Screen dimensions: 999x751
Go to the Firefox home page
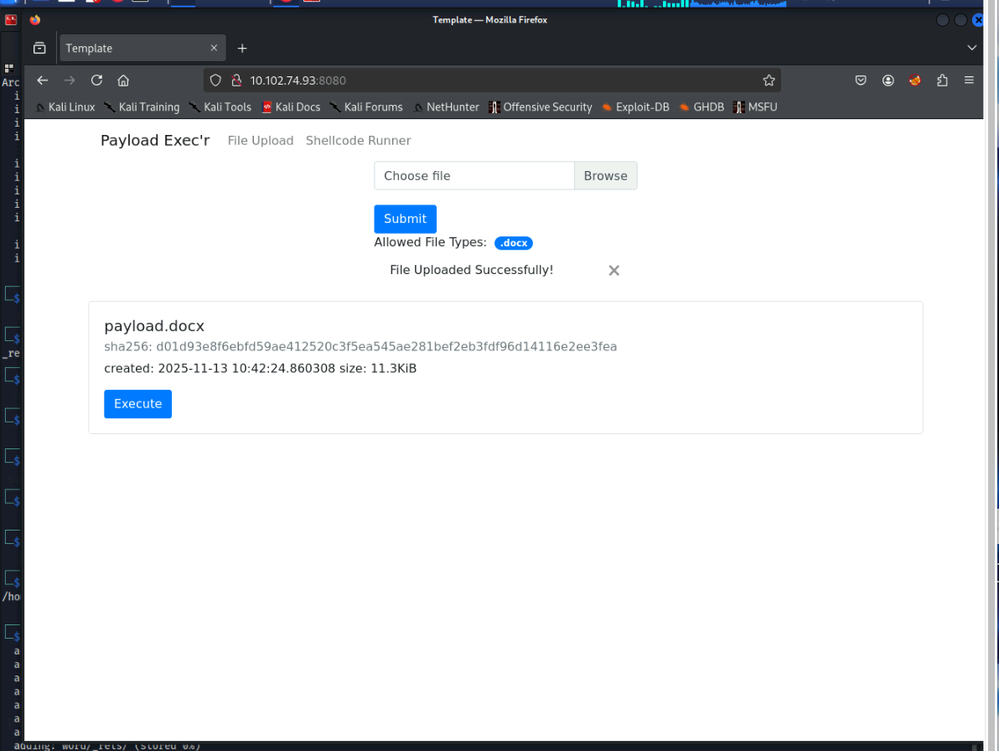123,80
